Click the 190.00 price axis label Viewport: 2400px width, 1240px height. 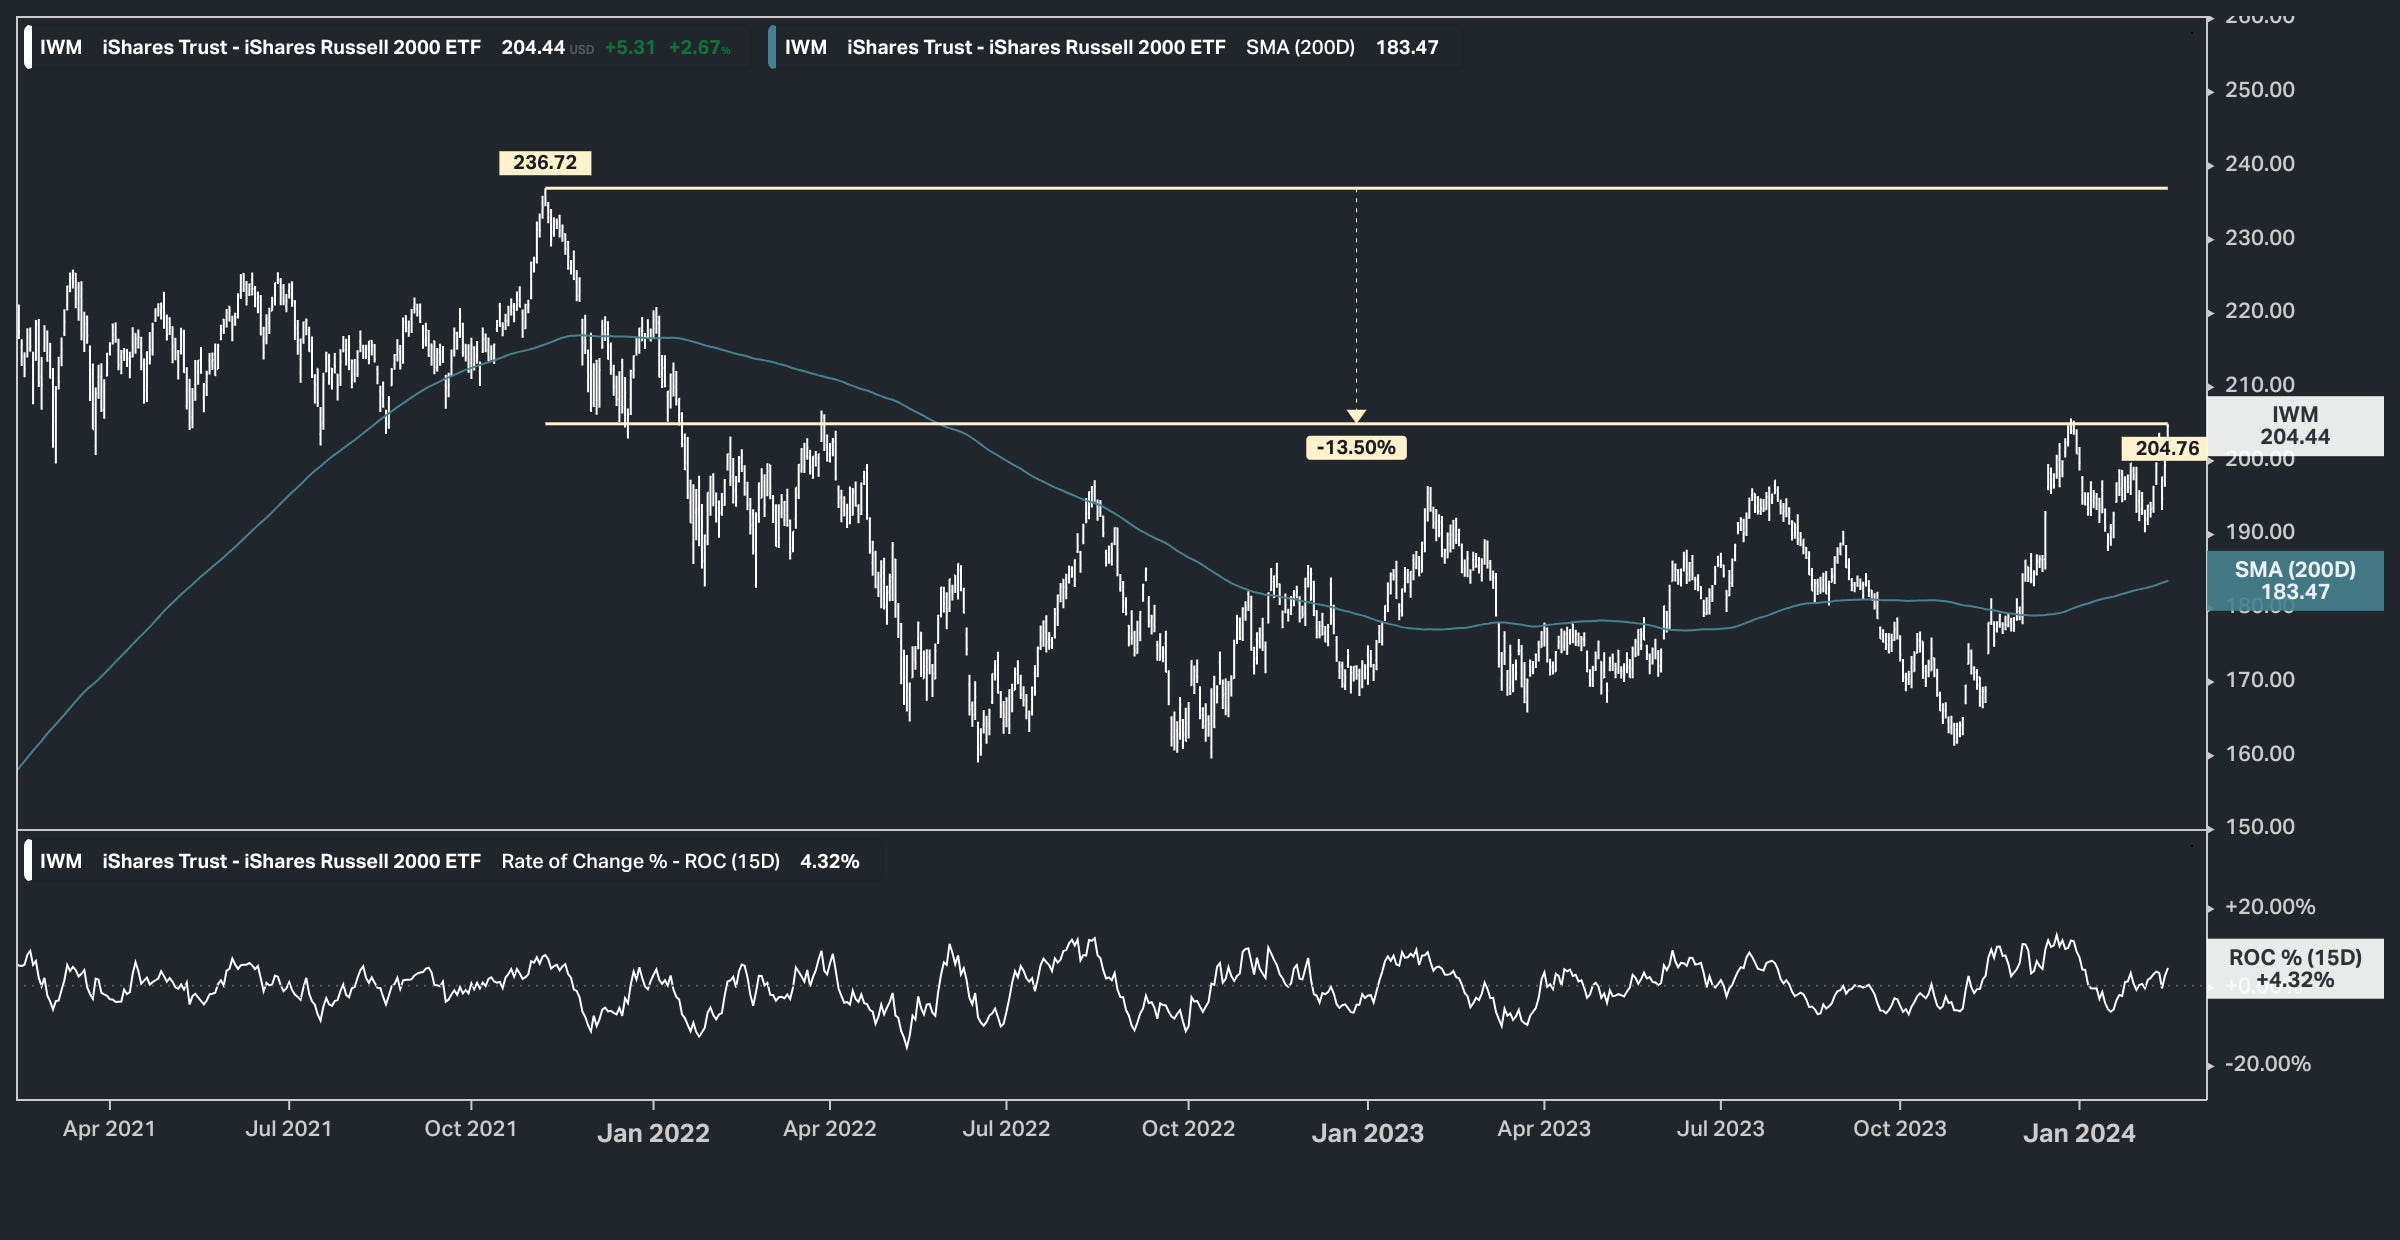[x=2259, y=532]
